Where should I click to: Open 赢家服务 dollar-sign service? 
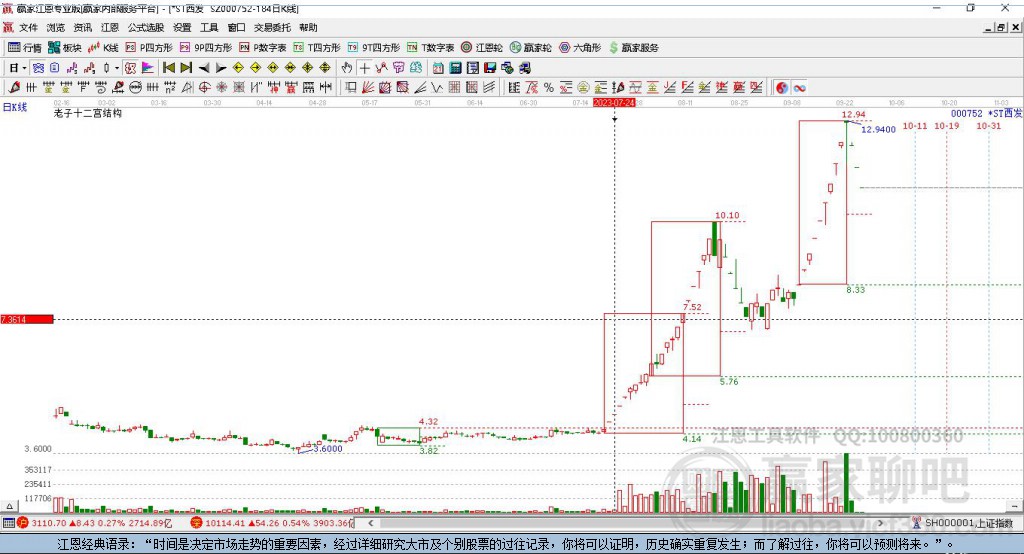634,48
